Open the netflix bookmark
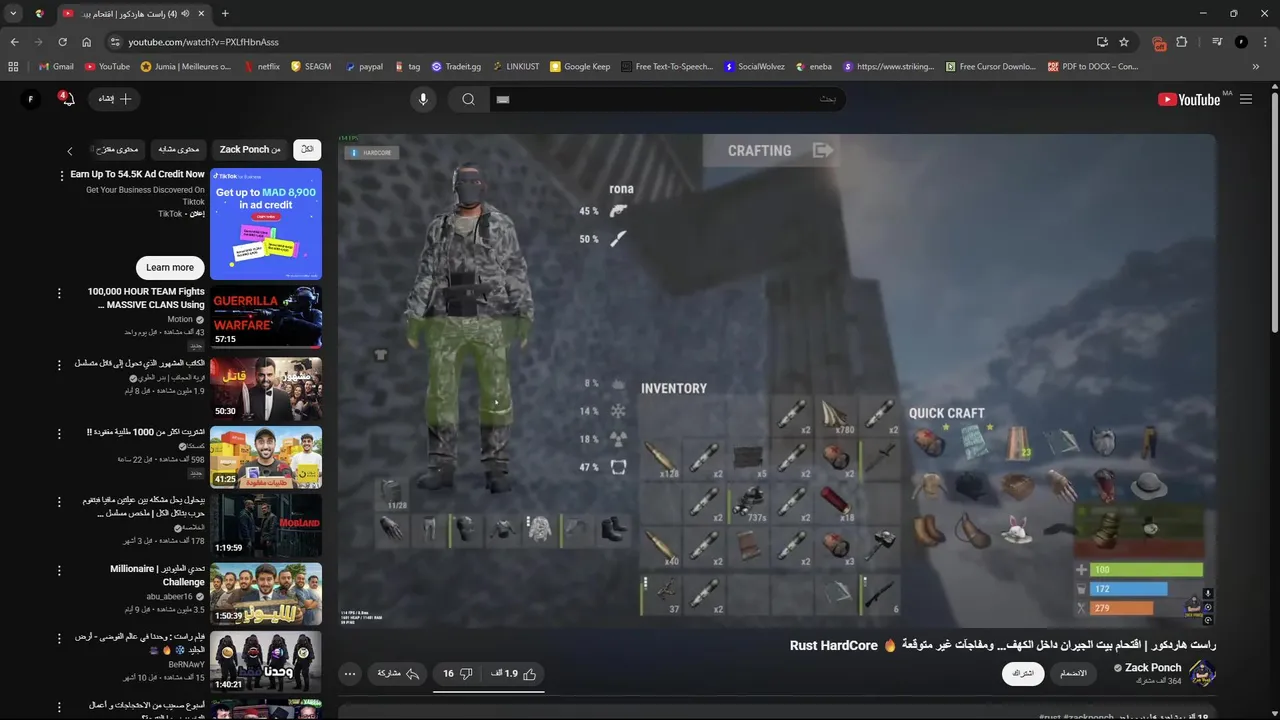This screenshot has height=720, width=1280. 262,67
